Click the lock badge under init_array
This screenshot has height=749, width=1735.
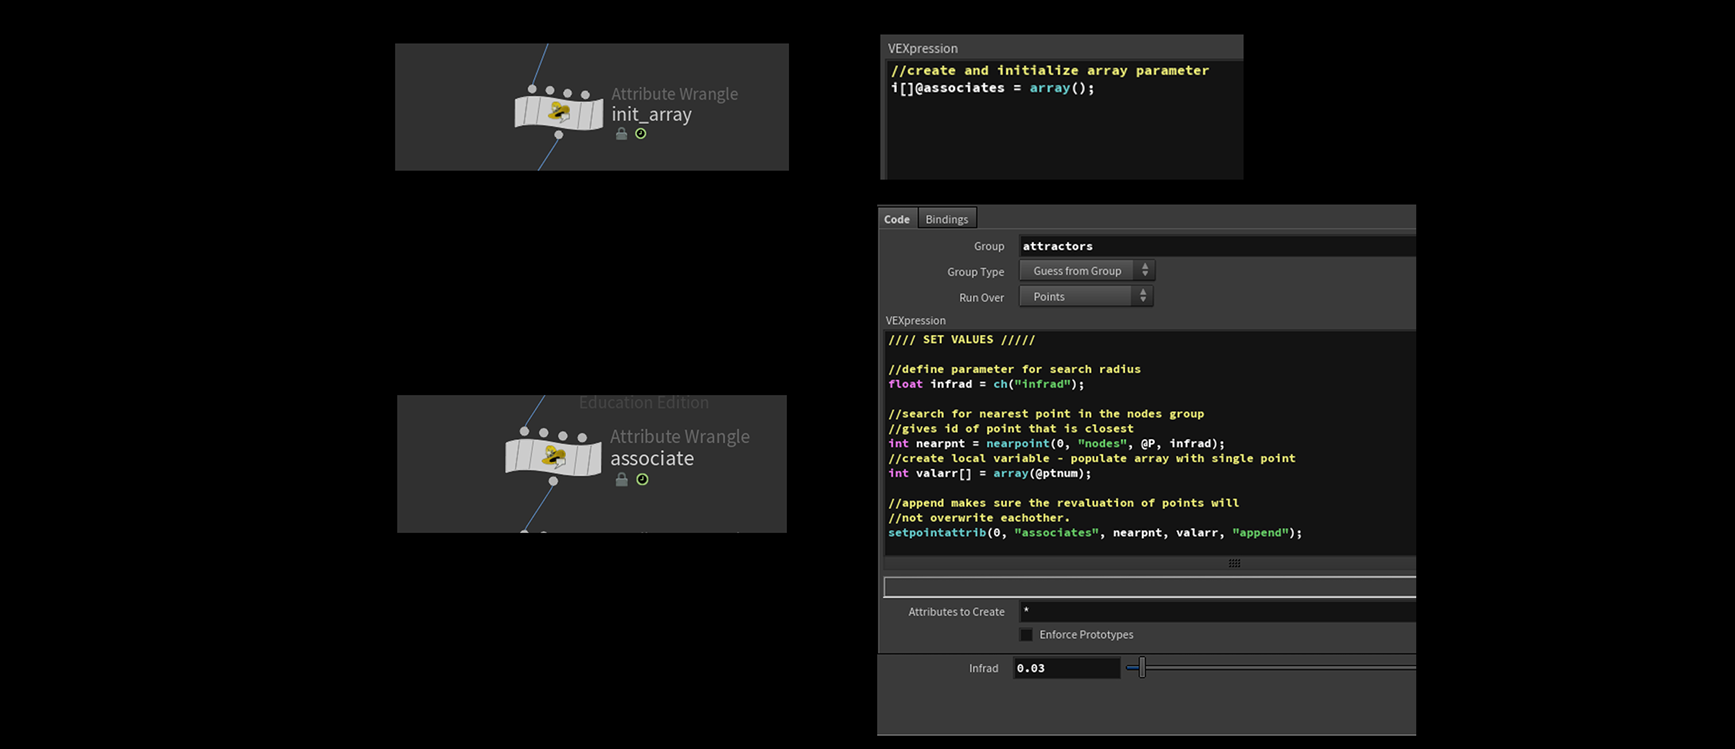point(621,134)
